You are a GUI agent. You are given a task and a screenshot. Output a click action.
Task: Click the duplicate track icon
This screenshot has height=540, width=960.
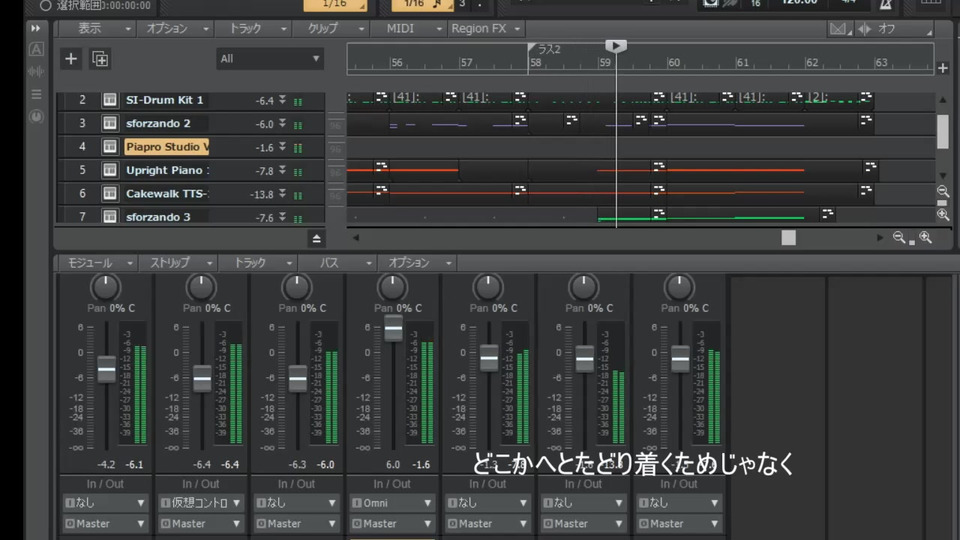tap(100, 59)
